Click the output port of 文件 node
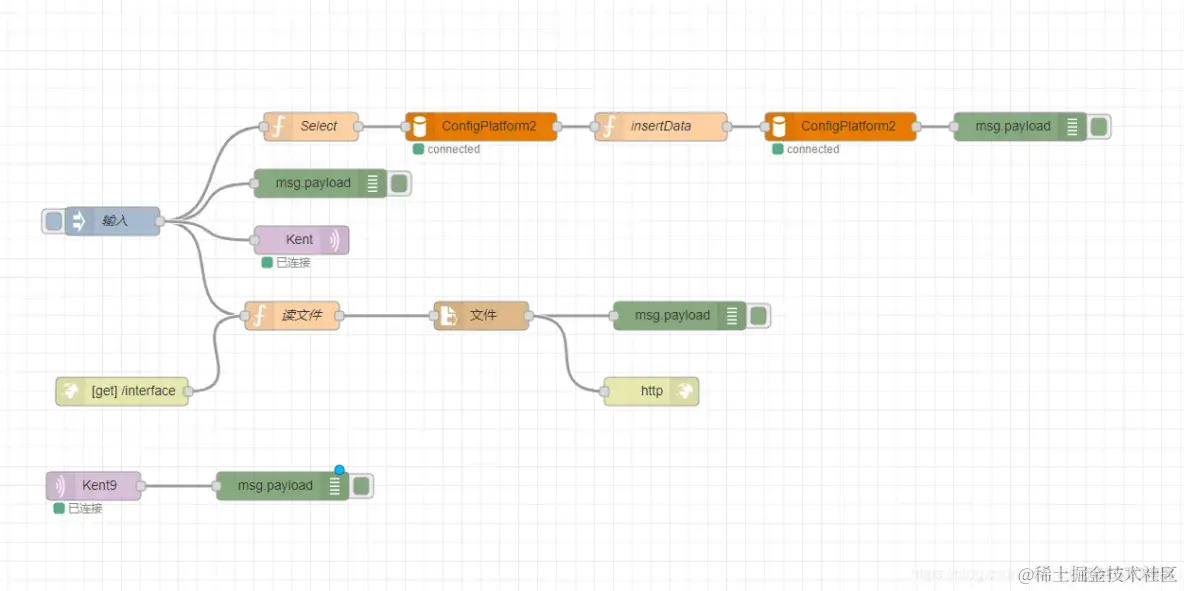The height and width of the screenshot is (591, 1184). pos(529,316)
